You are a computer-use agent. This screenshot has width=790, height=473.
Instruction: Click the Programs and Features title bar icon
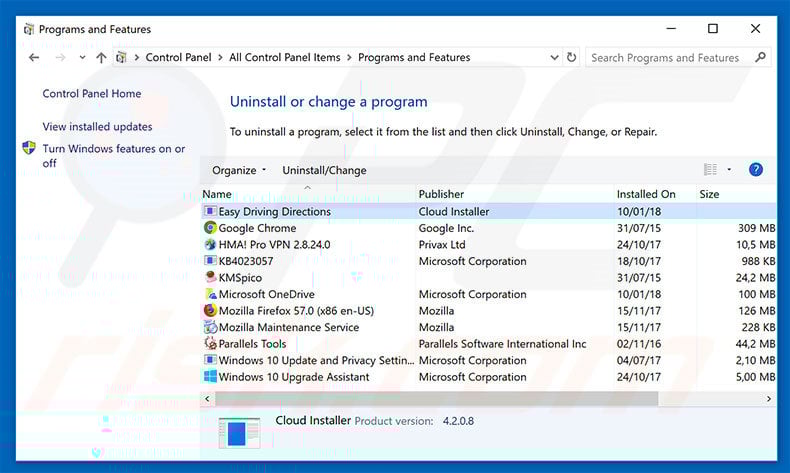(x=29, y=29)
